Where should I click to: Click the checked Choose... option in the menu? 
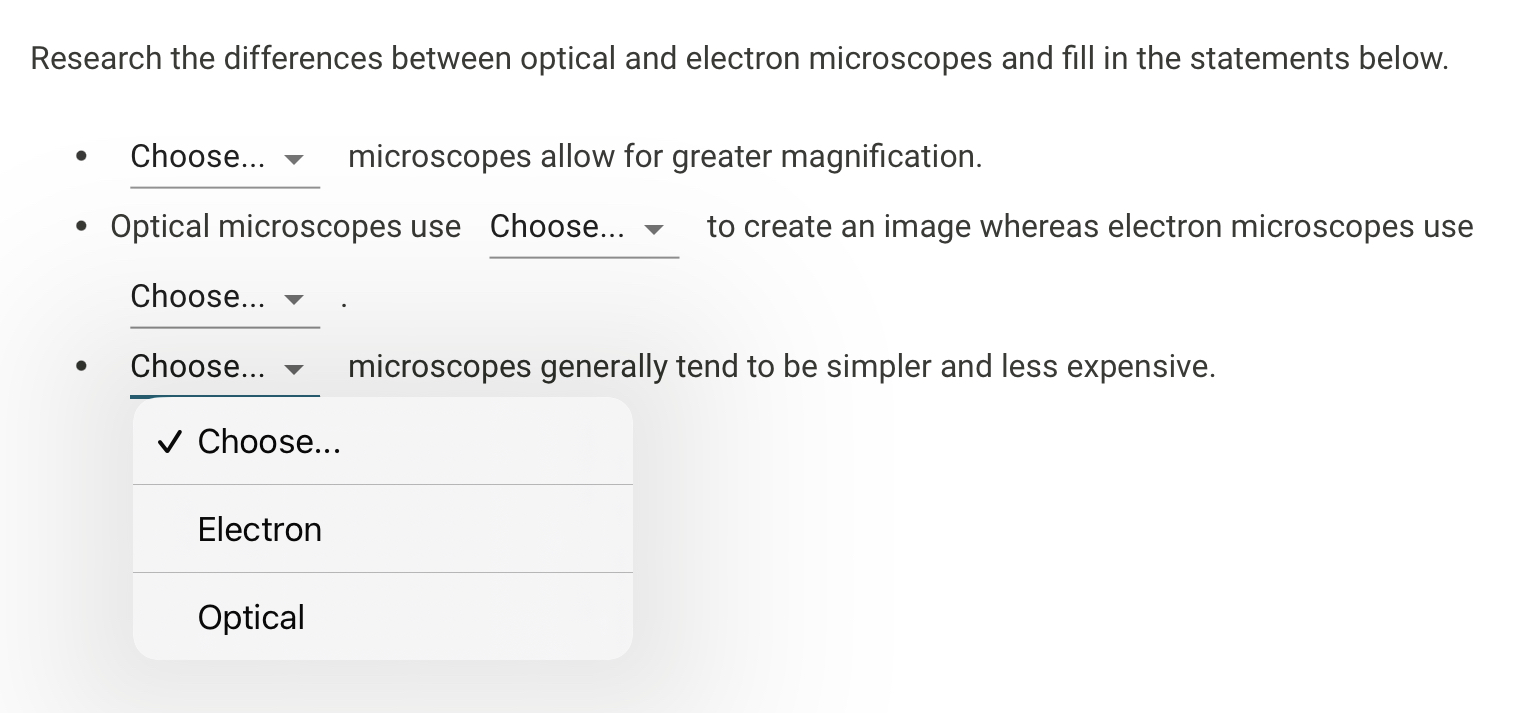[269, 441]
